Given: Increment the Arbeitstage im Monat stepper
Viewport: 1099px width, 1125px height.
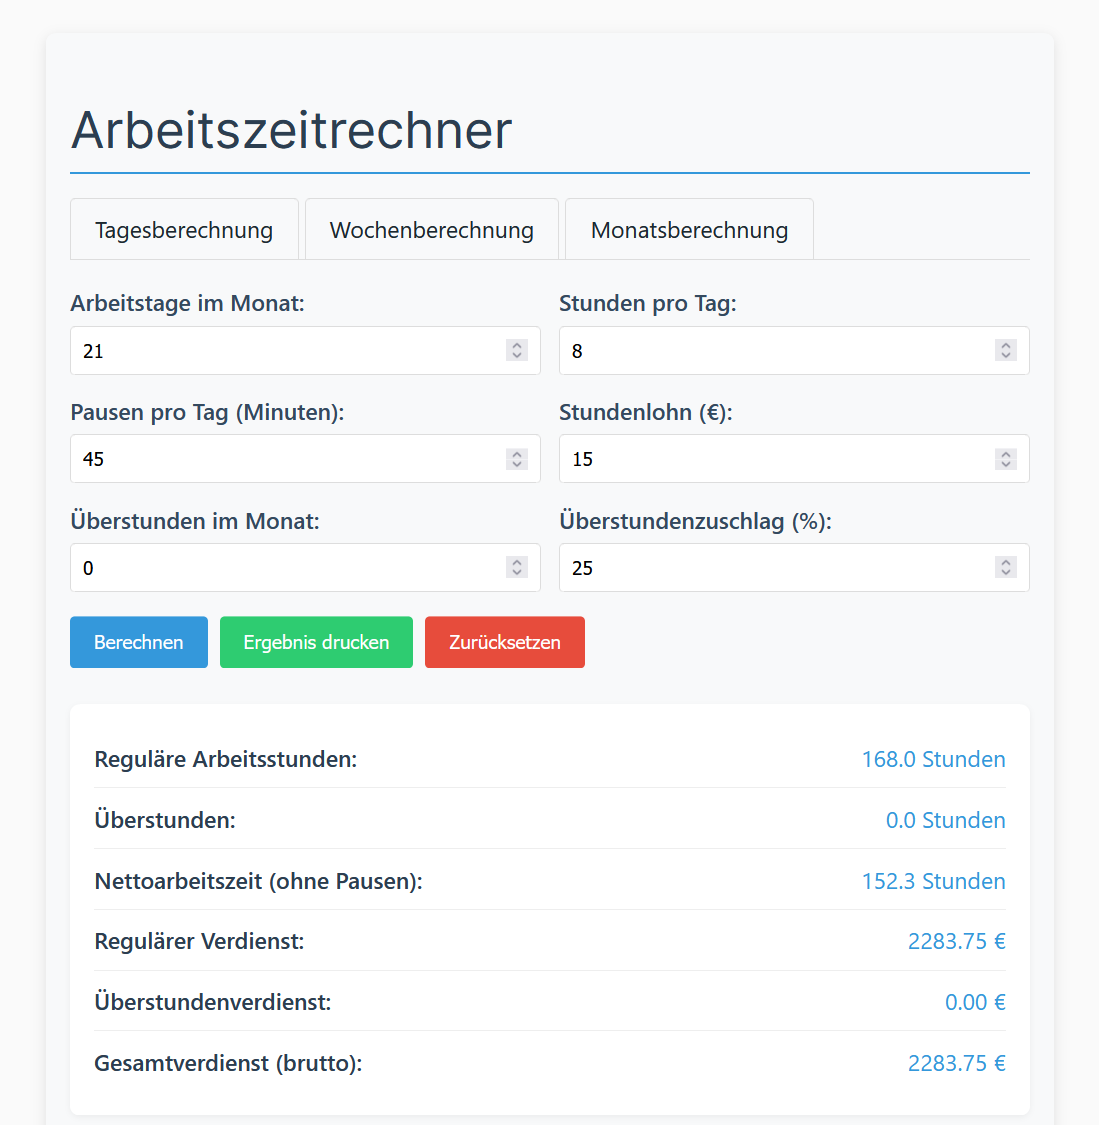Looking at the screenshot, I should coord(517,345).
